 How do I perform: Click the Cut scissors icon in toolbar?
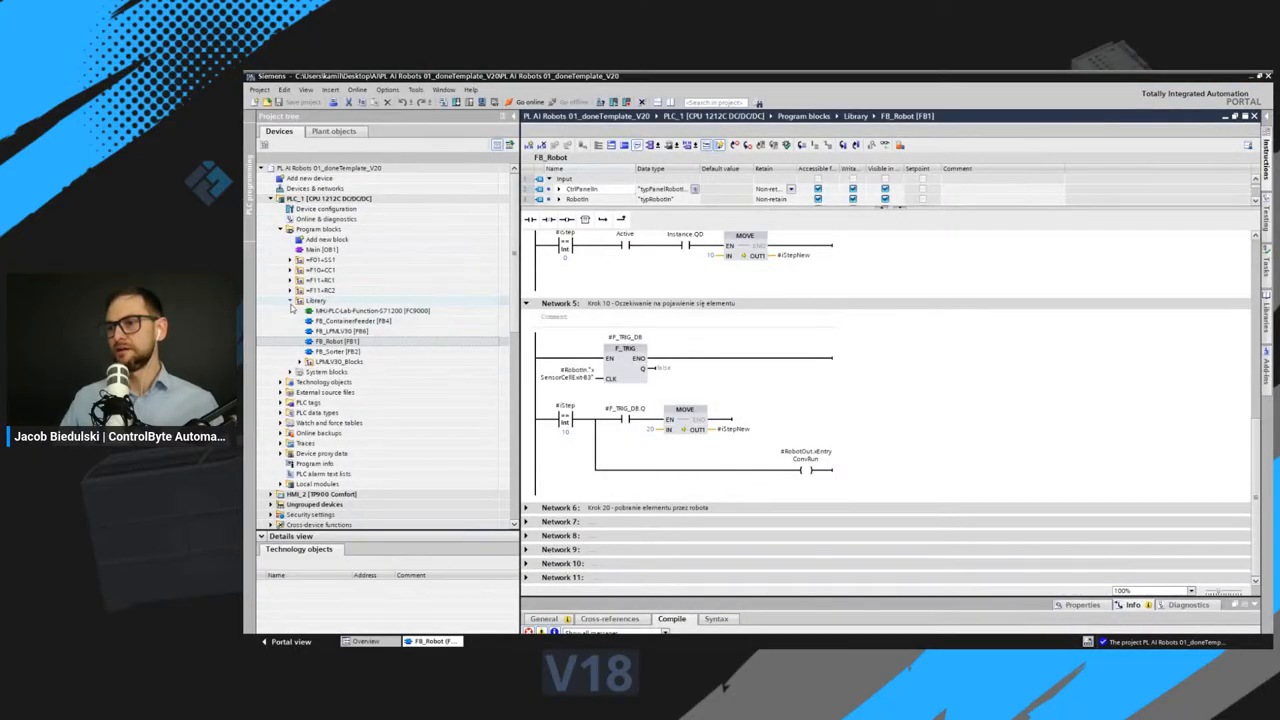(x=348, y=102)
